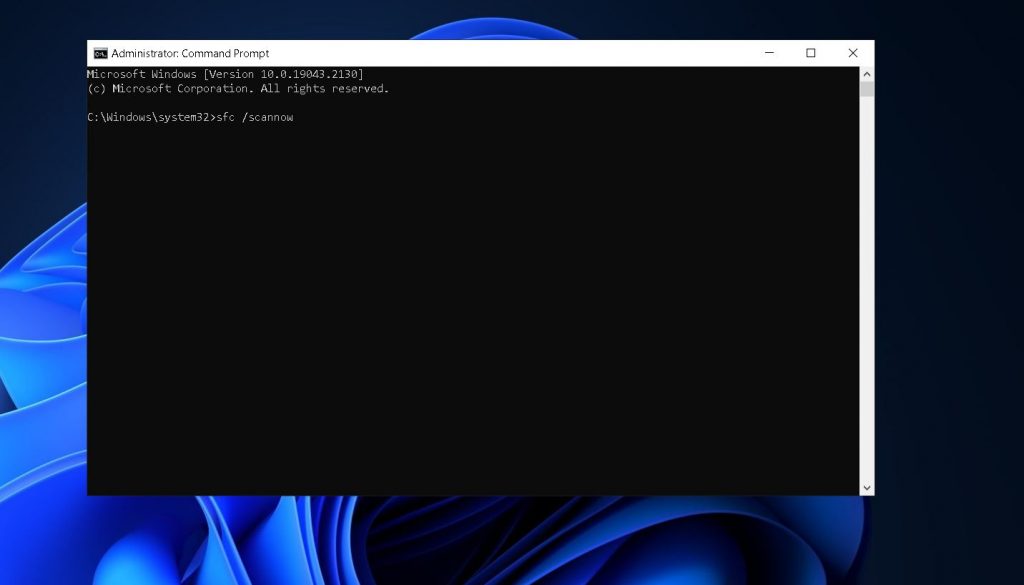Screen dimensions: 1024x585
Task: Maximize the Command Prompt window
Action: pos(810,52)
